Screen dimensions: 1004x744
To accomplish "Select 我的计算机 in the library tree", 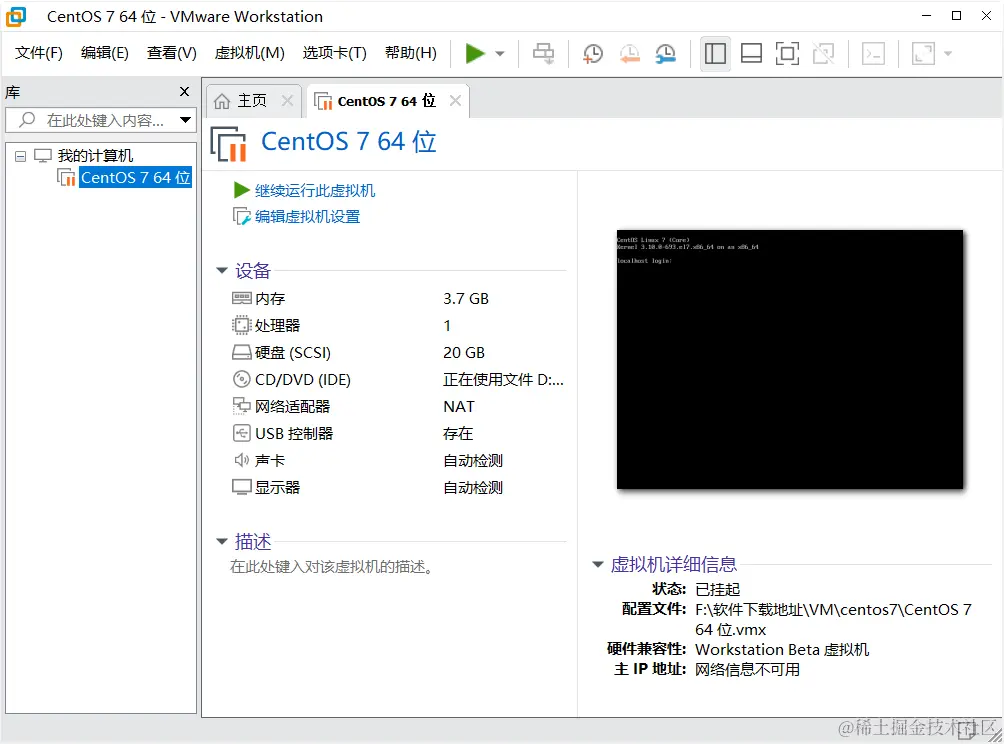I will click(95, 156).
